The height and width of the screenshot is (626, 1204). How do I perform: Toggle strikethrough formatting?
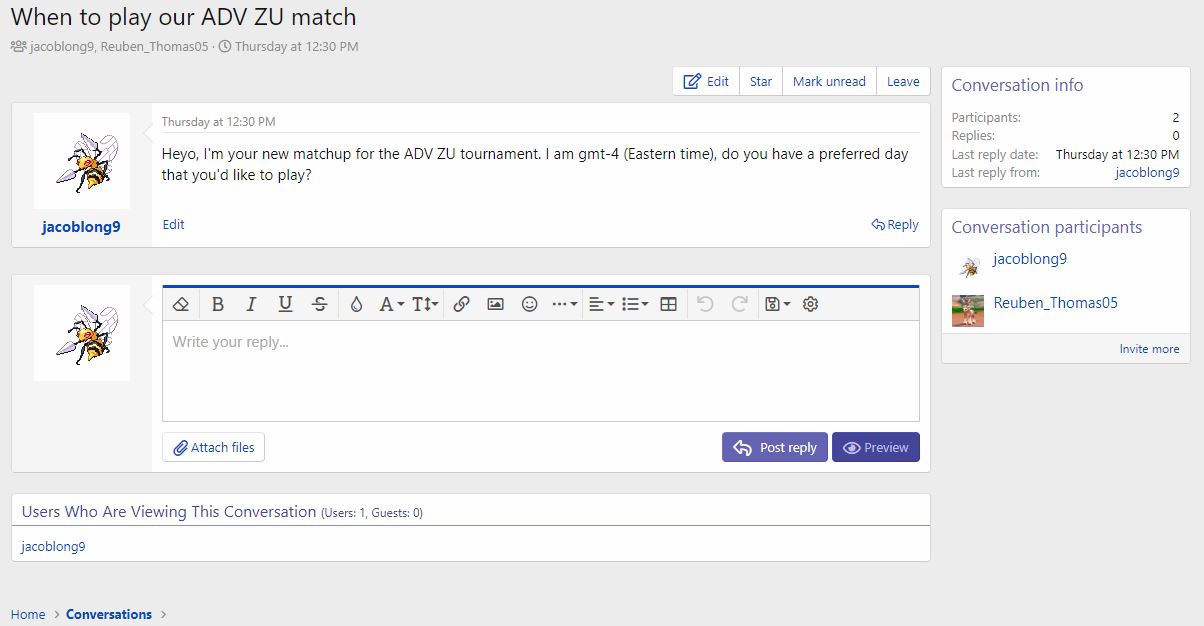point(320,304)
